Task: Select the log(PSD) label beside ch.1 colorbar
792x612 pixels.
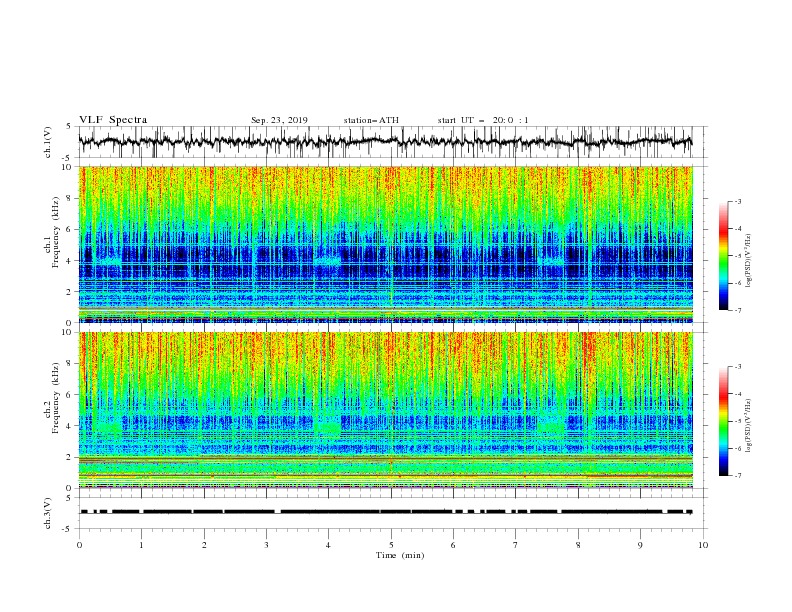Action: click(x=749, y=261)
